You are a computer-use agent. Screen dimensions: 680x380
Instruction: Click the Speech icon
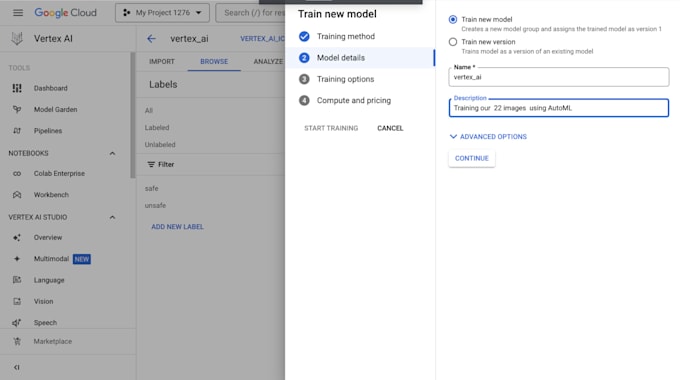[x=17, y=322]
